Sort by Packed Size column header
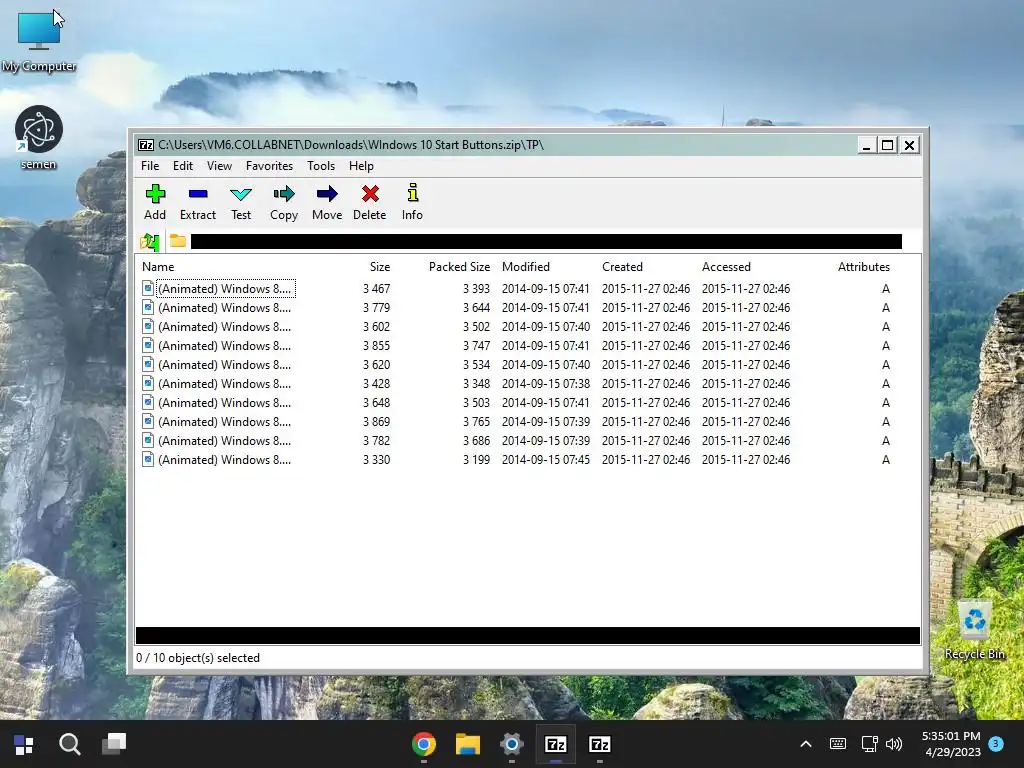 point(459,266)
